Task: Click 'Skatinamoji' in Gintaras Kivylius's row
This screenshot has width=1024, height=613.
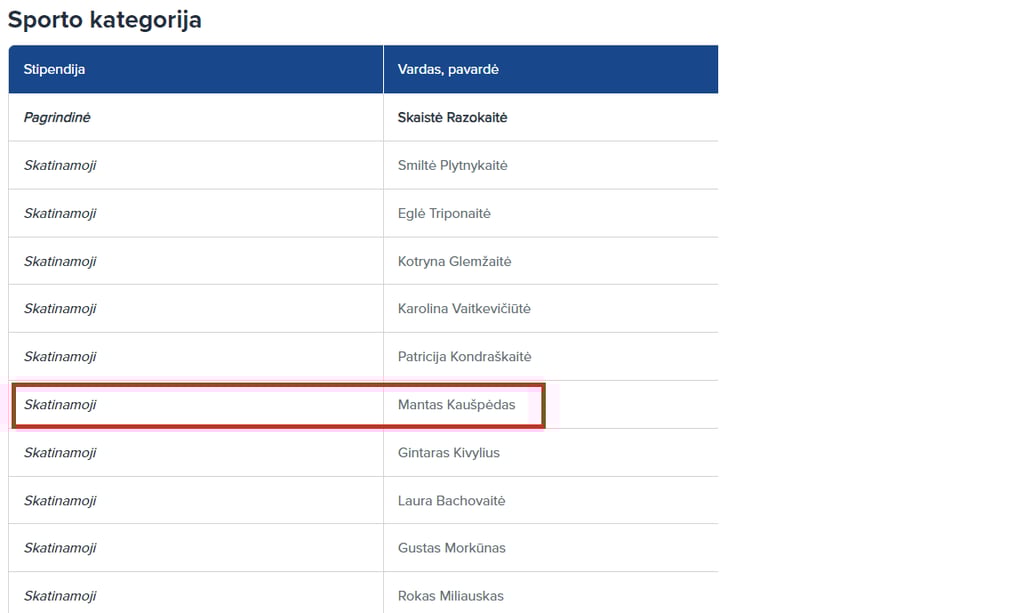Action: pyautogui.click(x=60, y=452)
